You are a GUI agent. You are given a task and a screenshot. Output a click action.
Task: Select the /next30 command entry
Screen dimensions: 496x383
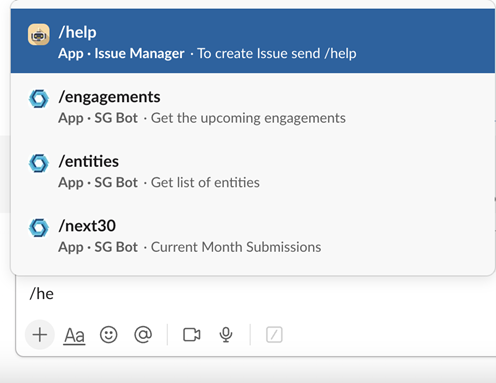[x=253, y=236]
